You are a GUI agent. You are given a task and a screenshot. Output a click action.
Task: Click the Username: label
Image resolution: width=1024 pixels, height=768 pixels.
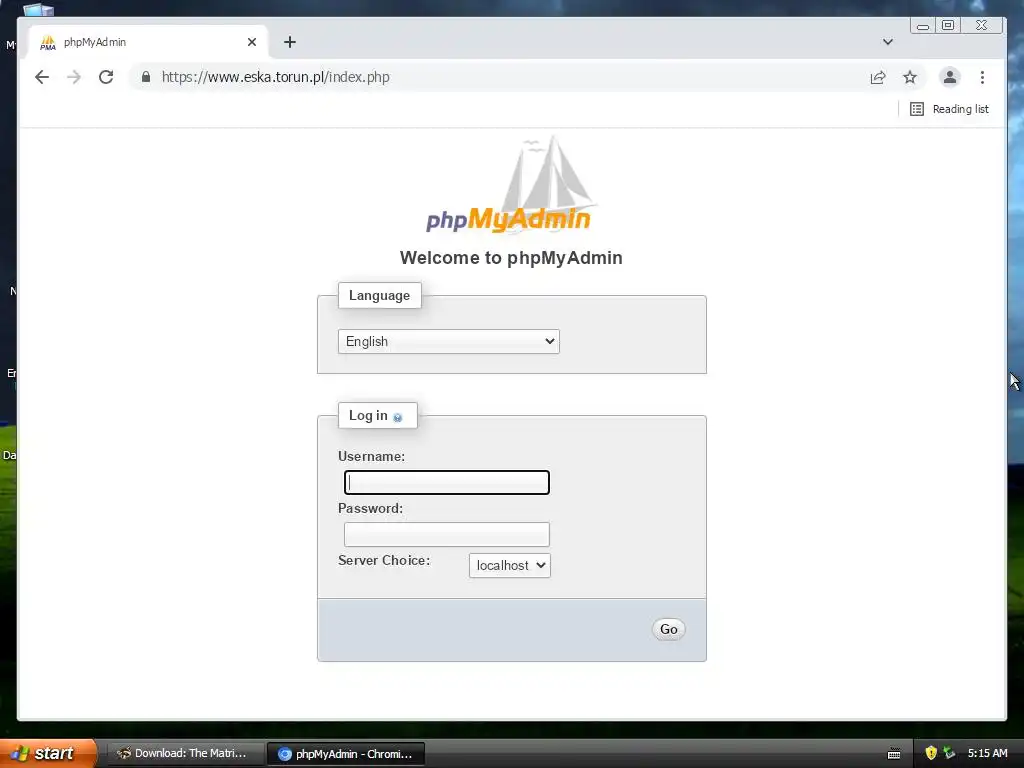371,456
